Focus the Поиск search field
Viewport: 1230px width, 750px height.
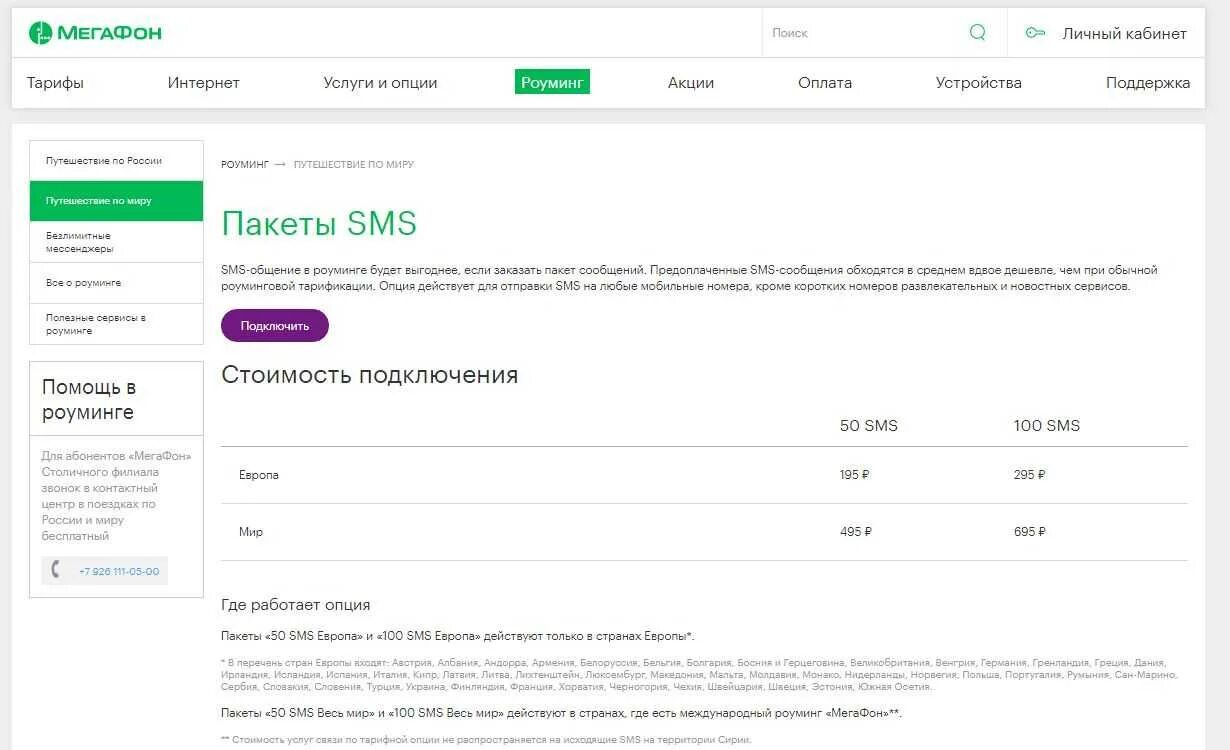(864, 33)
